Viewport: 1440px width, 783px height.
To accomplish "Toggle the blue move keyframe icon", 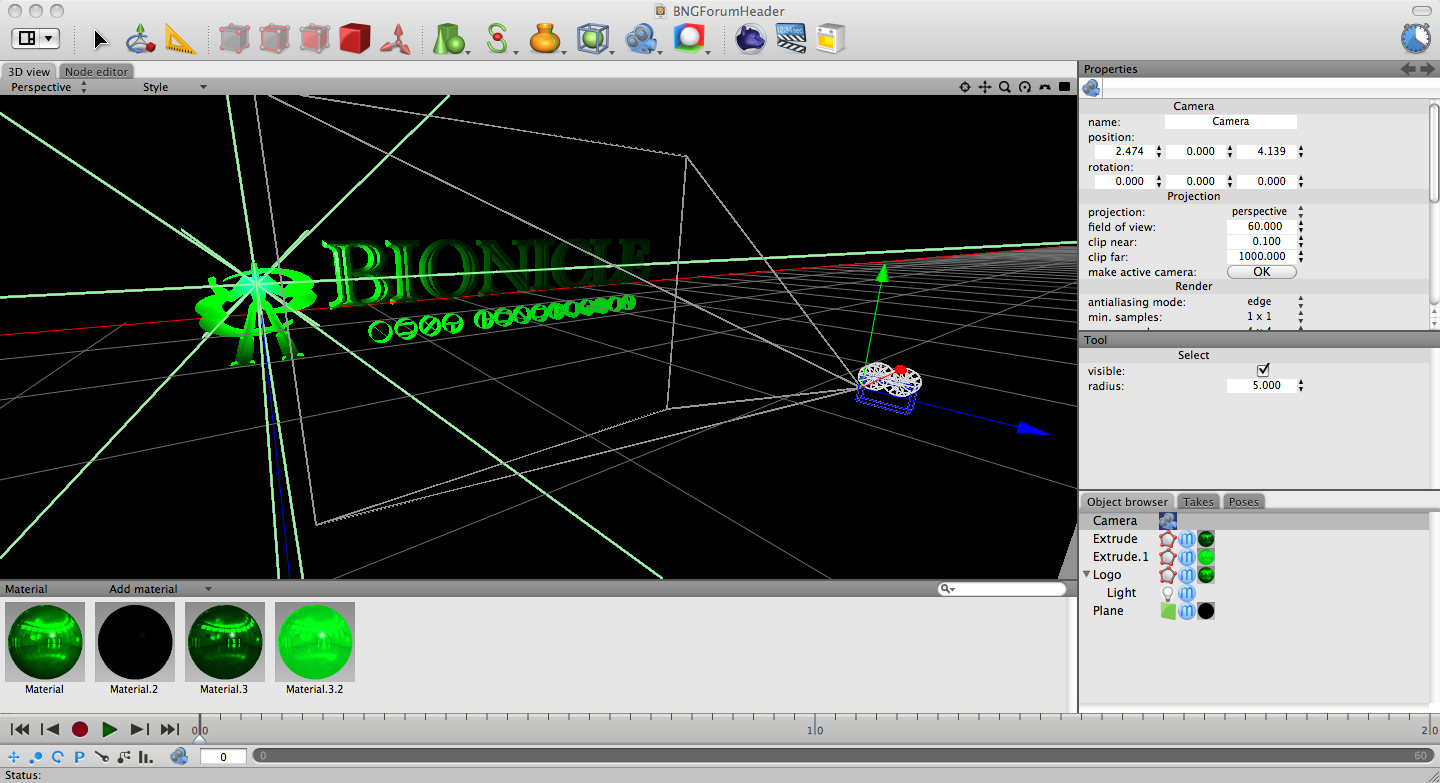I will pos(14,757).
